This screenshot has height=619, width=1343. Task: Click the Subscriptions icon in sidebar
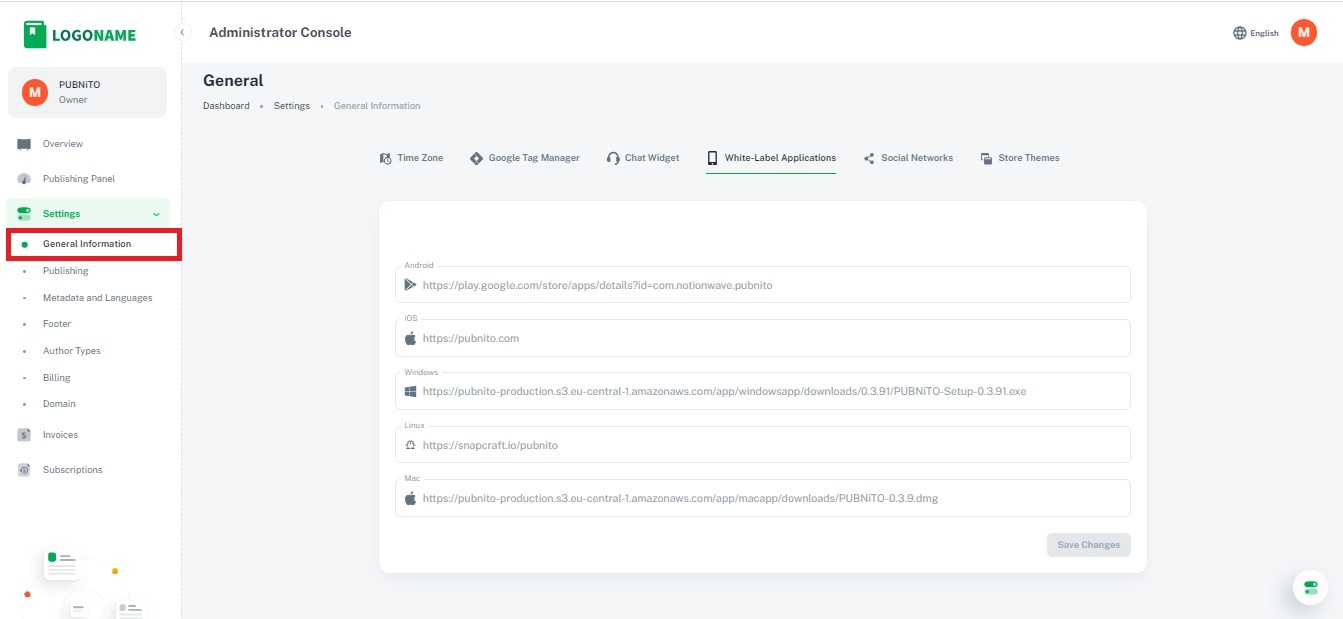(x=24, y=470)
